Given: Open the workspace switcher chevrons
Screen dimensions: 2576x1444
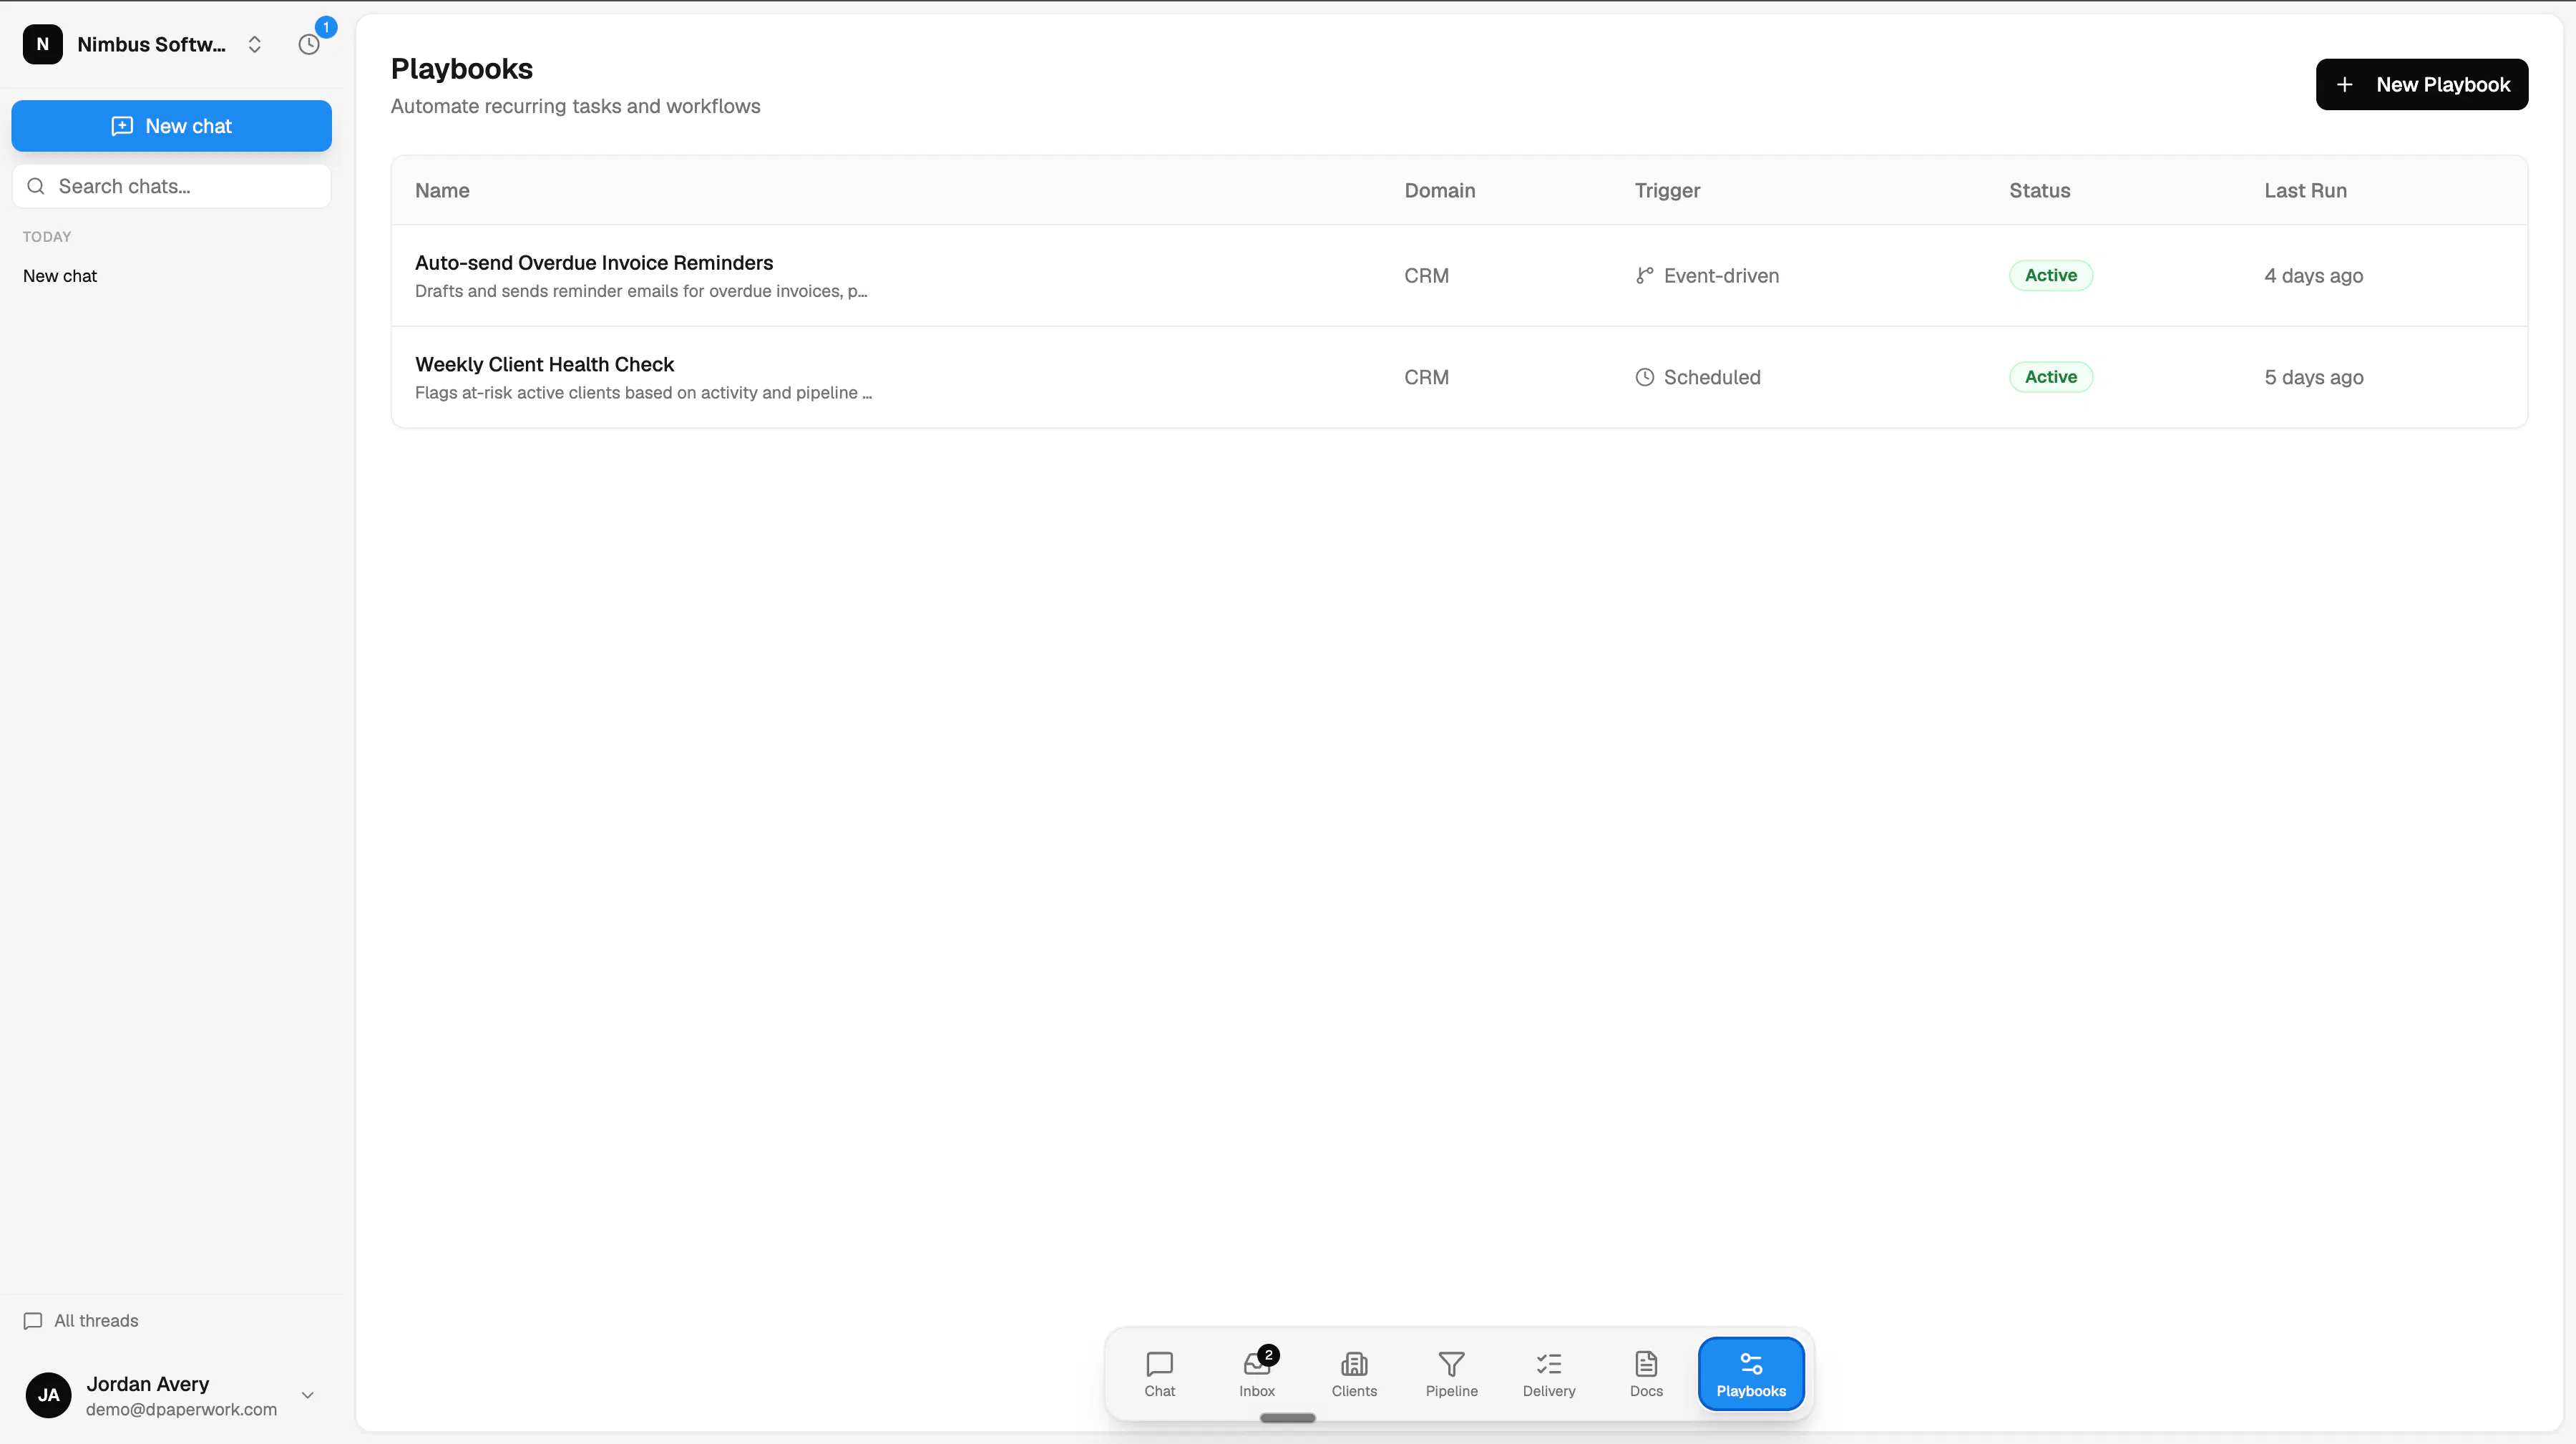Looking at the screenshot, I should coord(254,44).
